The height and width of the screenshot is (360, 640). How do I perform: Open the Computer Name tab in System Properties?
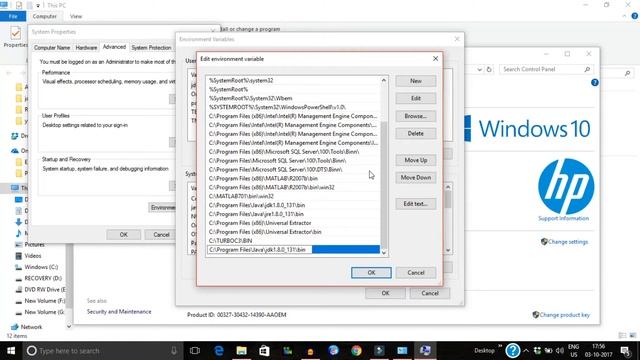(x=52, y=48)
